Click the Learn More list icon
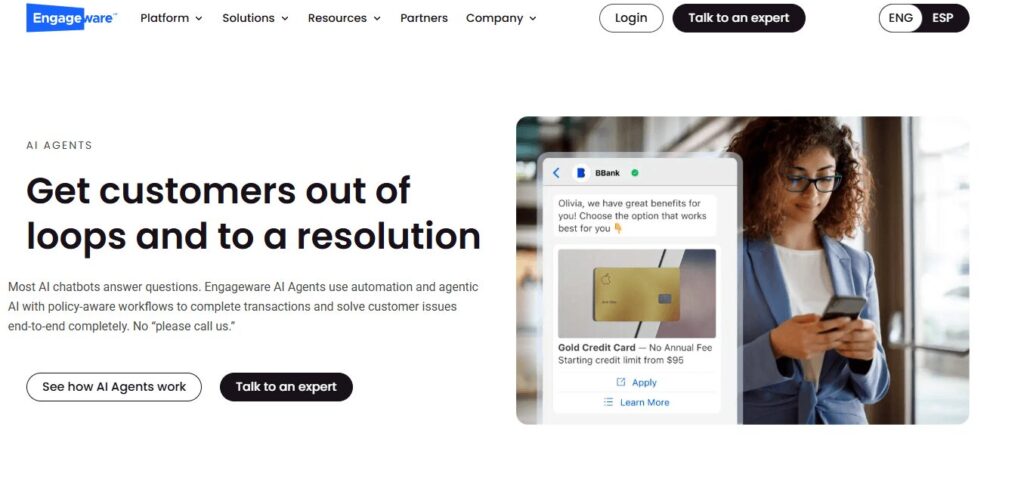 tap(609, 402)
